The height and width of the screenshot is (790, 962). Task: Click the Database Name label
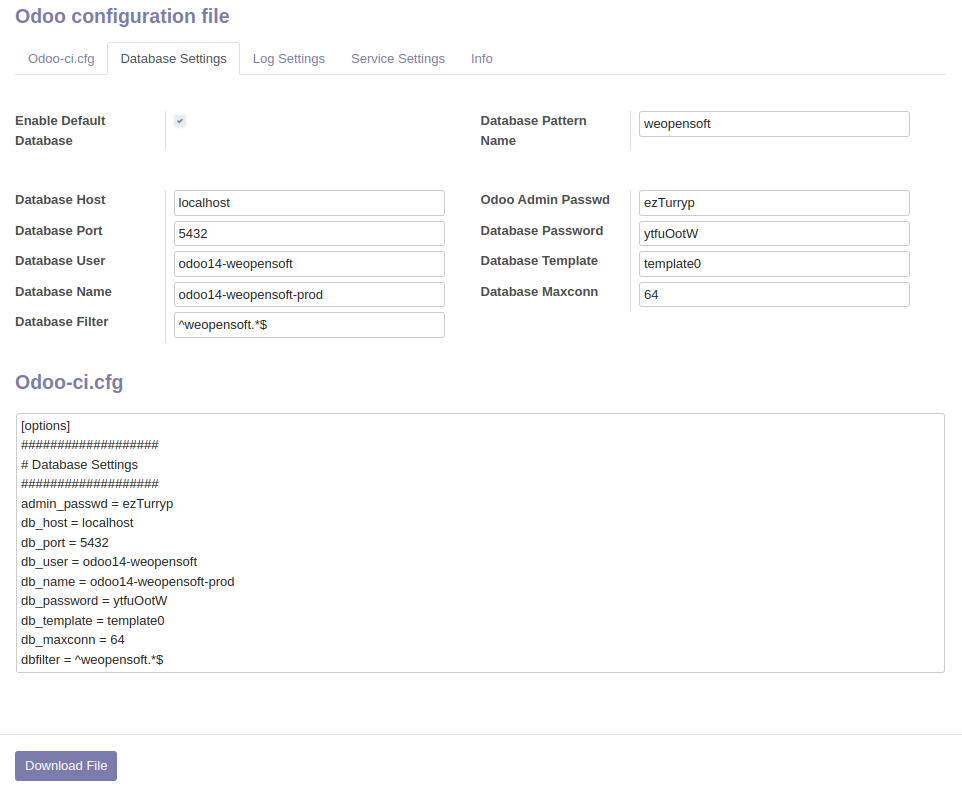63,292
